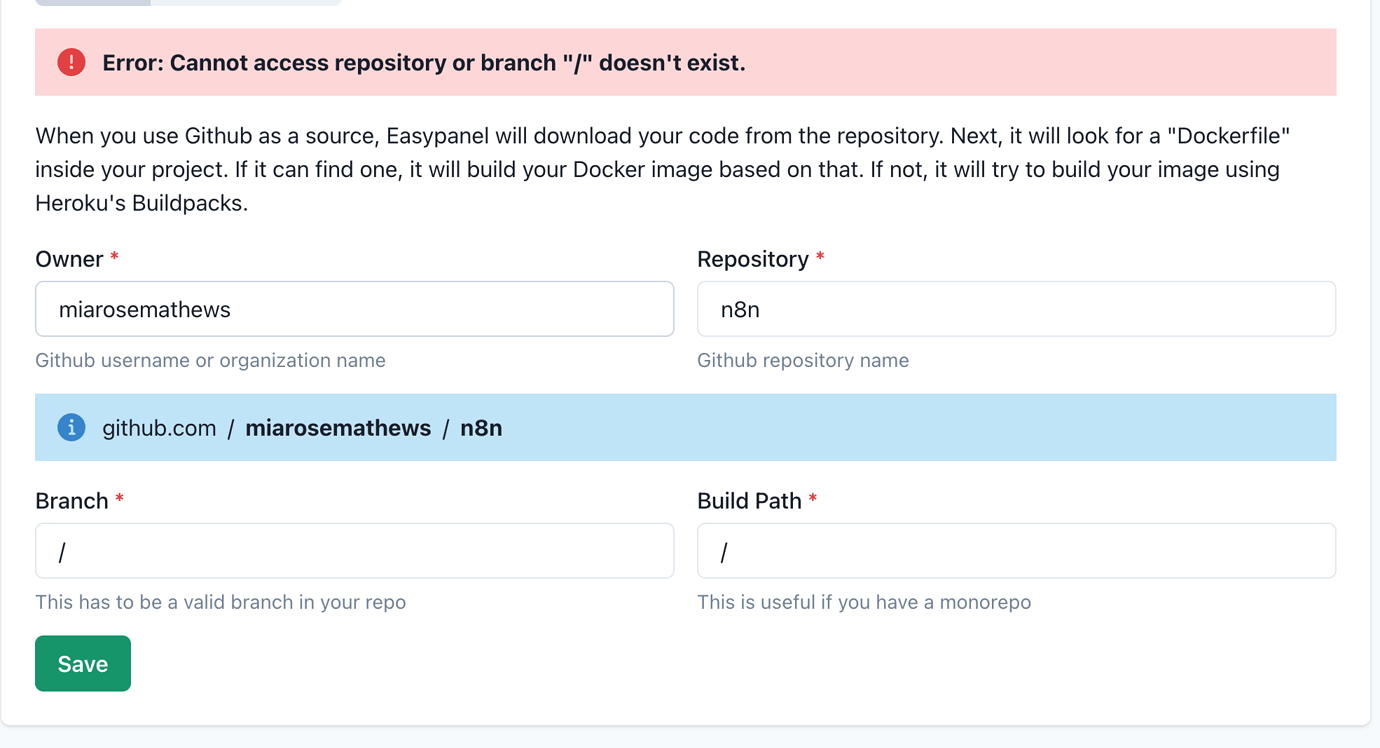The height and width of the screenshot is (748, 1380).
Task: Select "miarosemathews" in the breadcrumb banner
Action: (338, 427)
